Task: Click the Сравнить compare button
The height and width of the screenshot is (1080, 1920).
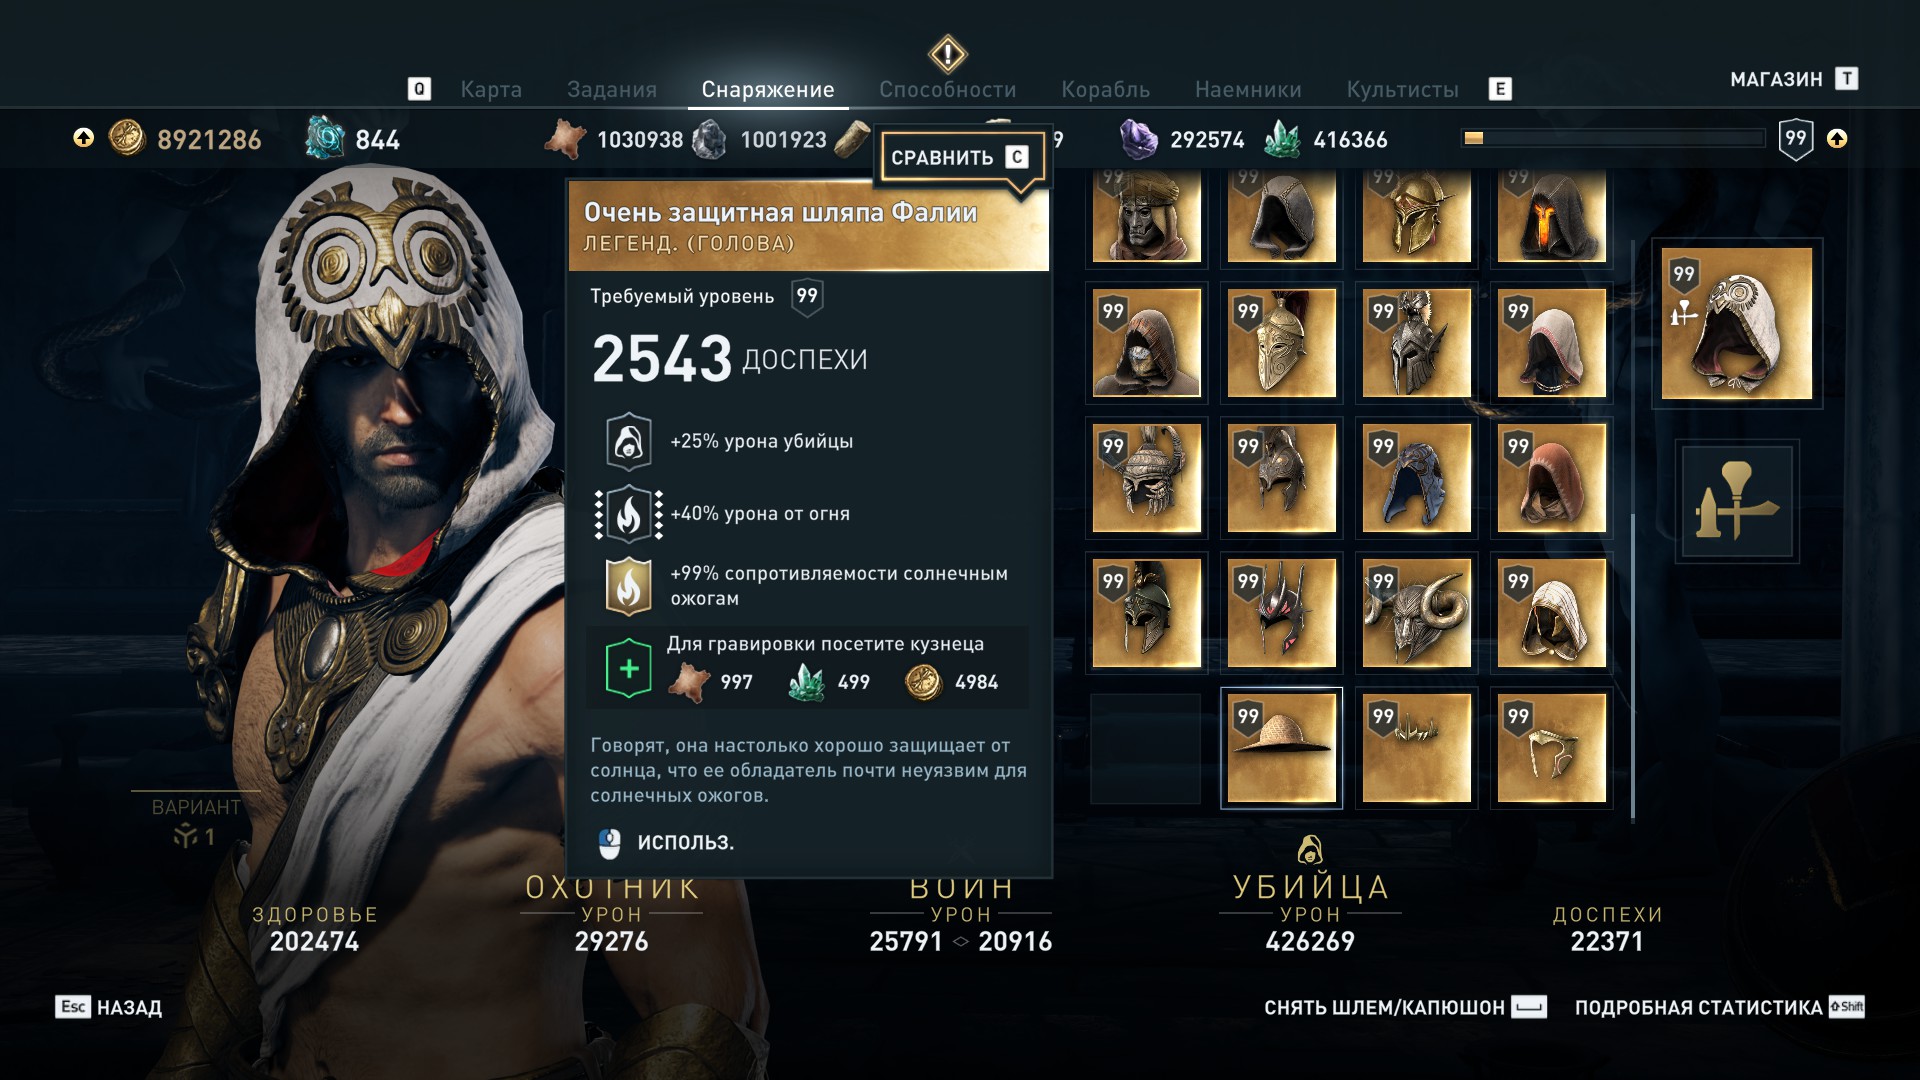Action: click(959, 157)
